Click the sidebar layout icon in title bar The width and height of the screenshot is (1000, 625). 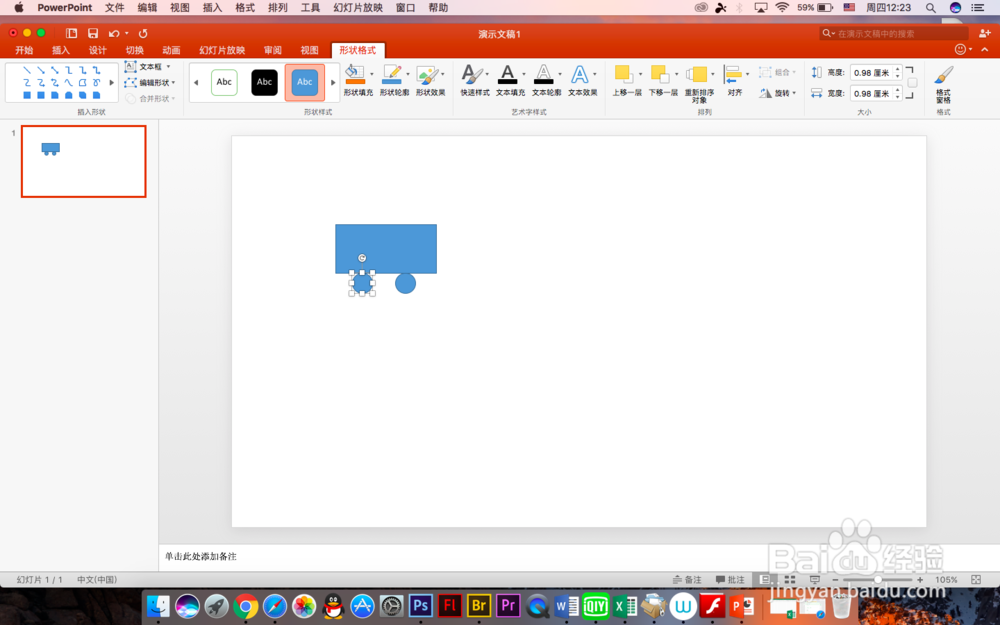[x=71, y=33]
